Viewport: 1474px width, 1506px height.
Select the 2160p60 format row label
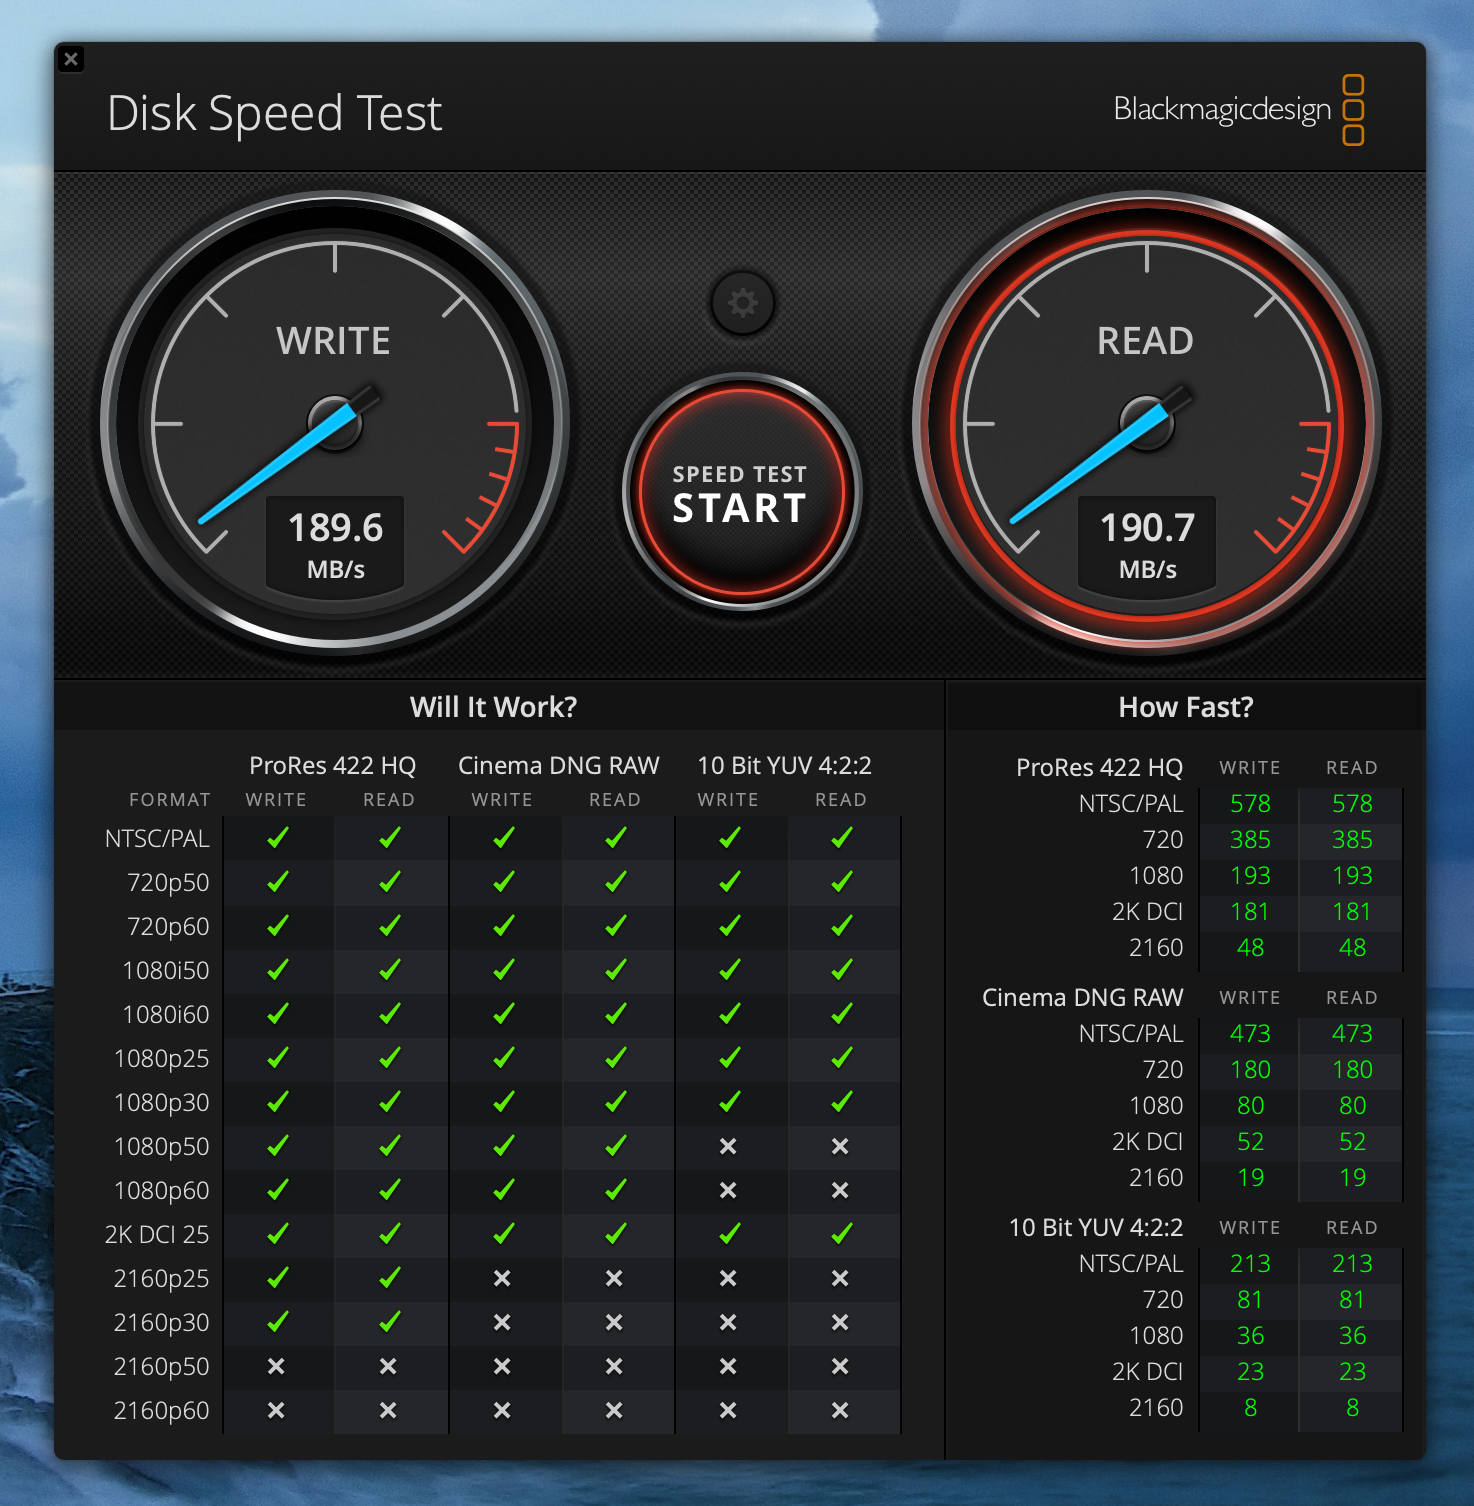pyautogui.click(x=162, y=1410)
